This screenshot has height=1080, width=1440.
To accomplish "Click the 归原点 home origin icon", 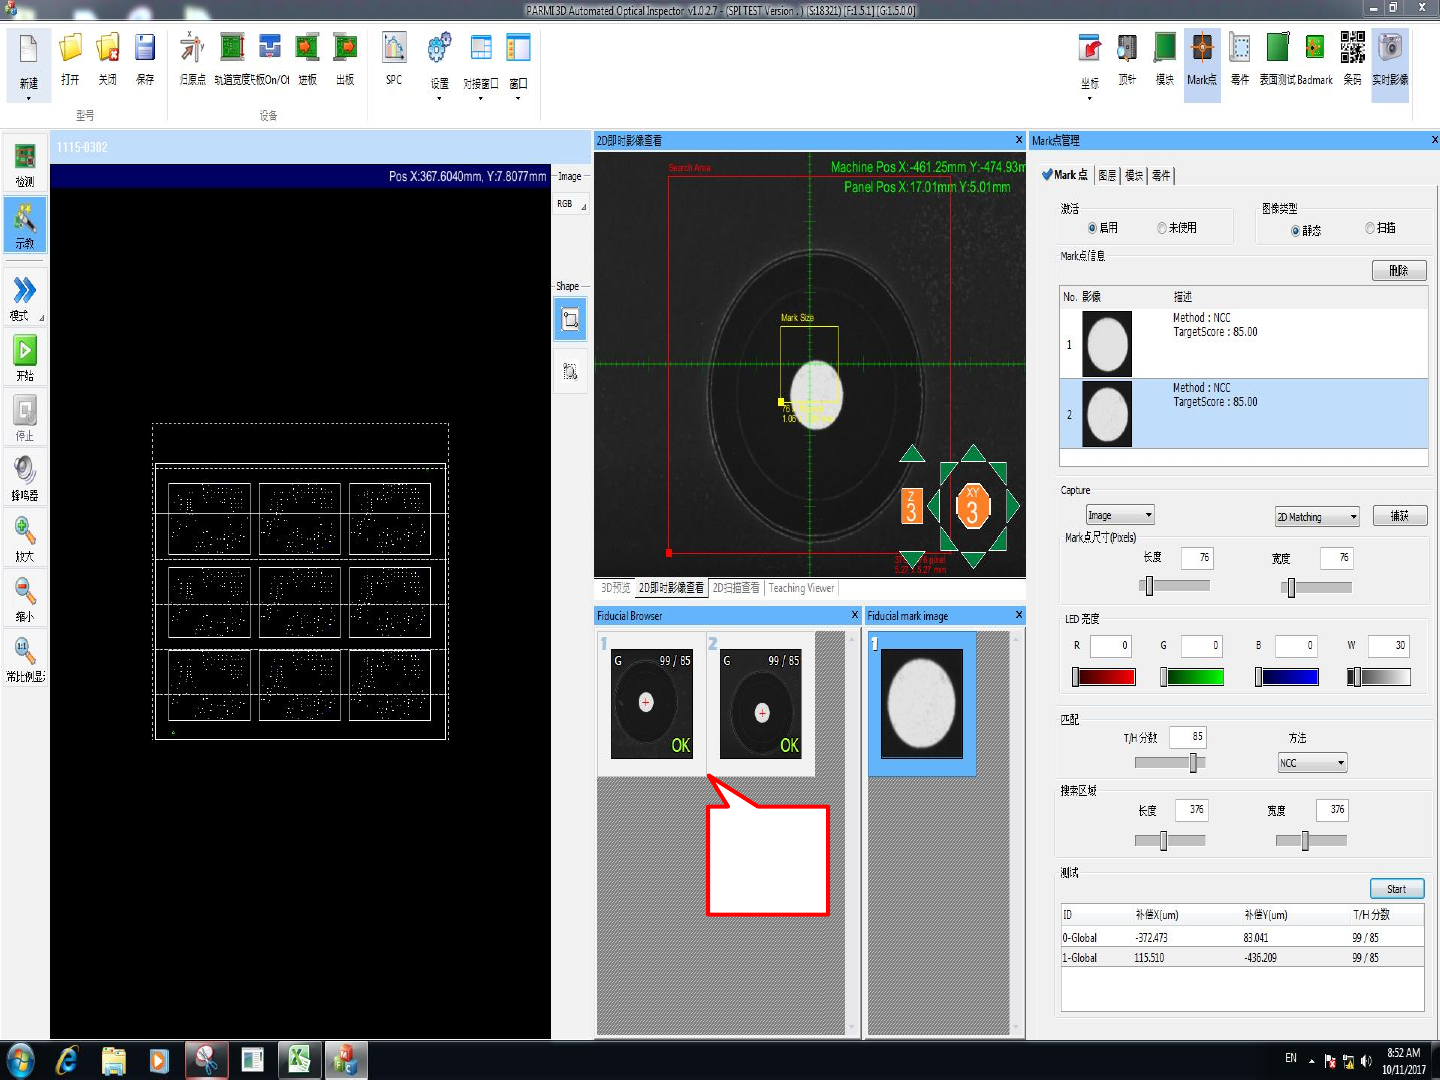I will (x=192, y=48).
